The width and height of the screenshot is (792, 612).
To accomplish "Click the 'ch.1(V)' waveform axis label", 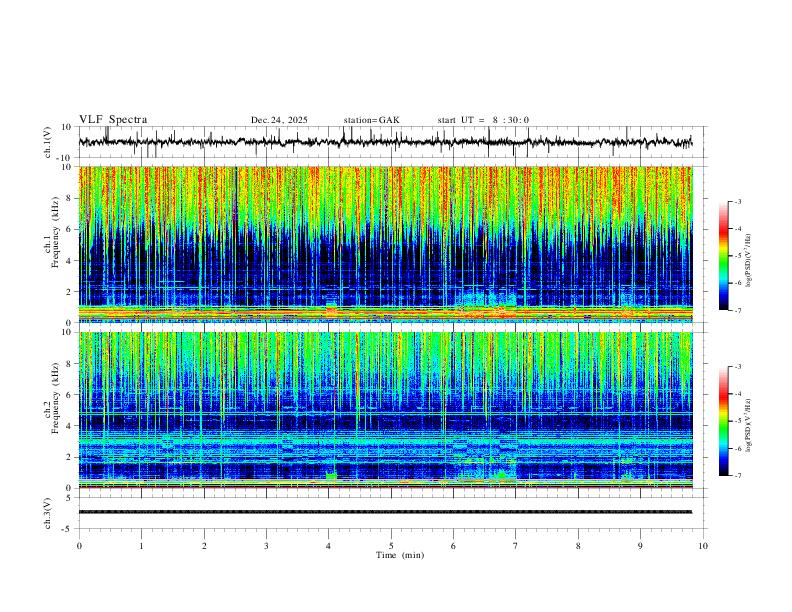I will (x=48, y=142).
